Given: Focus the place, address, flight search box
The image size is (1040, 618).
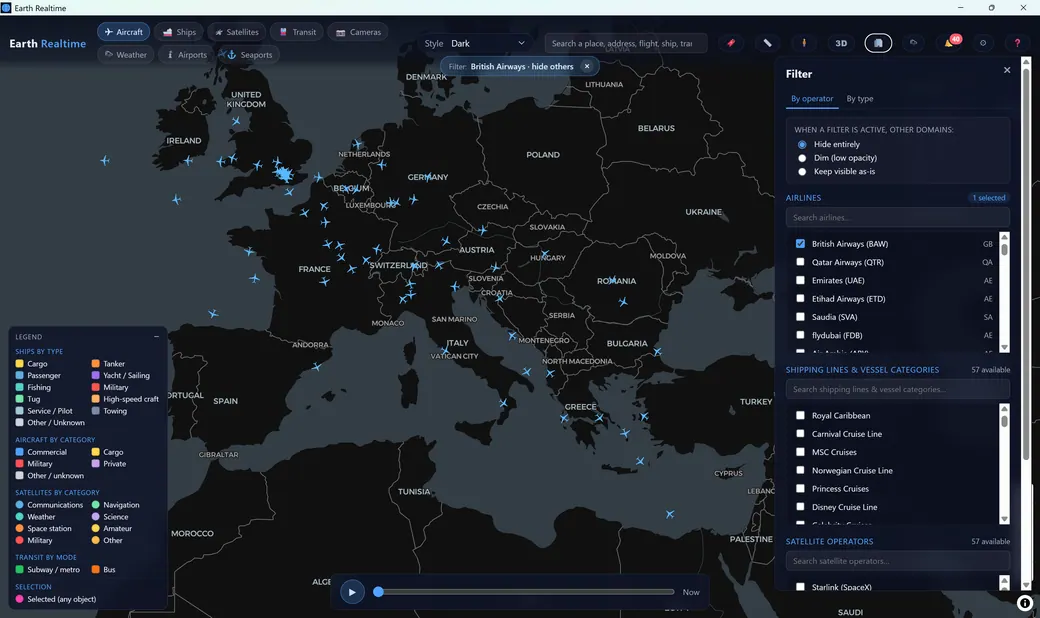Looking at the screenshot, I should click(626, 43).
